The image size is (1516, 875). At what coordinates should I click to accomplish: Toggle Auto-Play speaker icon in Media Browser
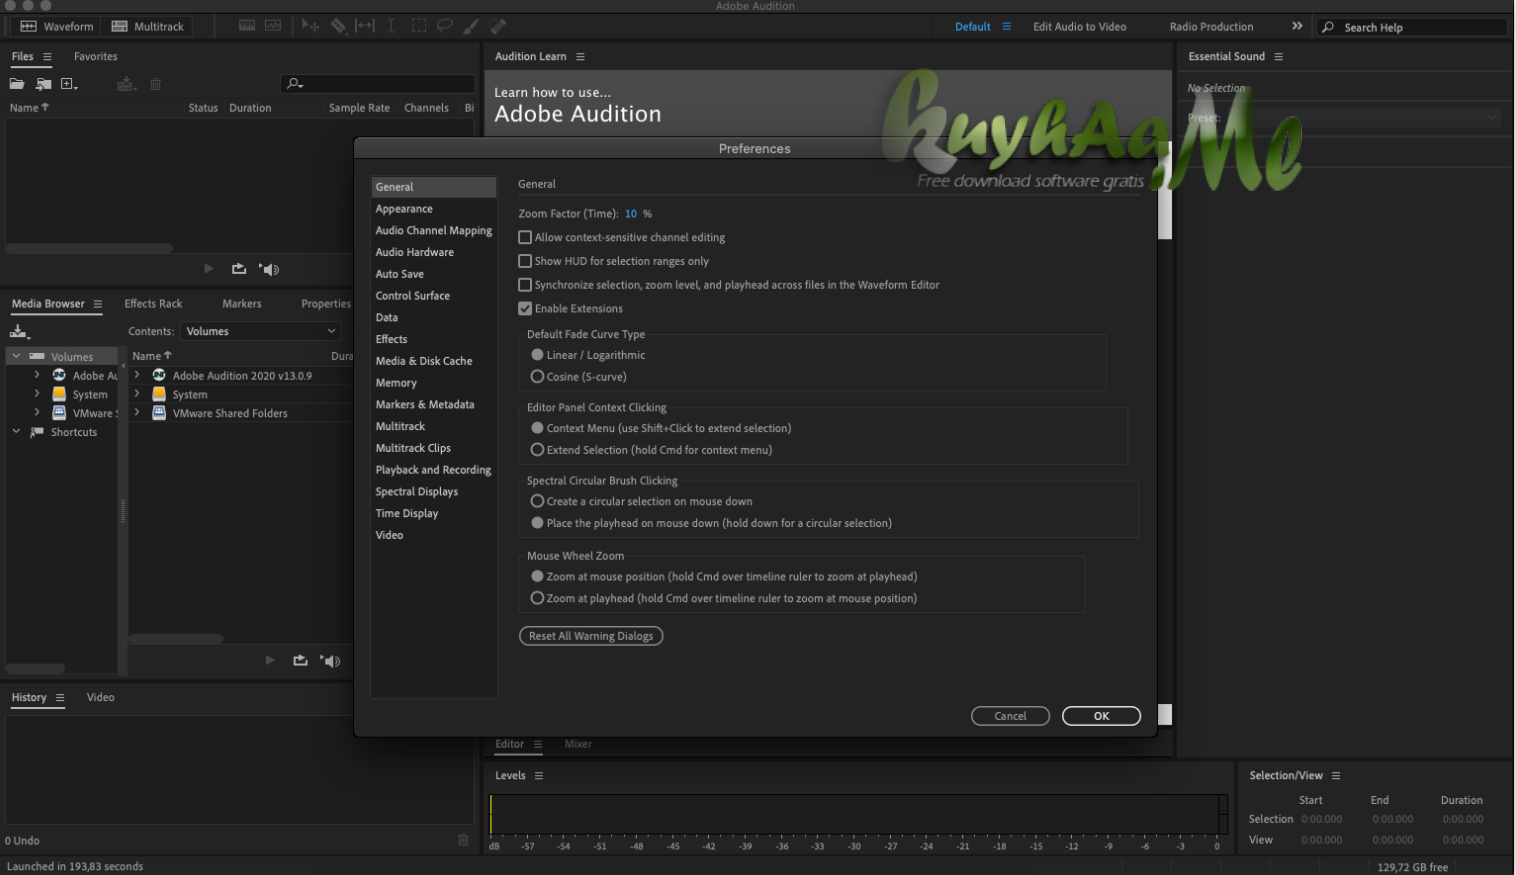point(330,660)
